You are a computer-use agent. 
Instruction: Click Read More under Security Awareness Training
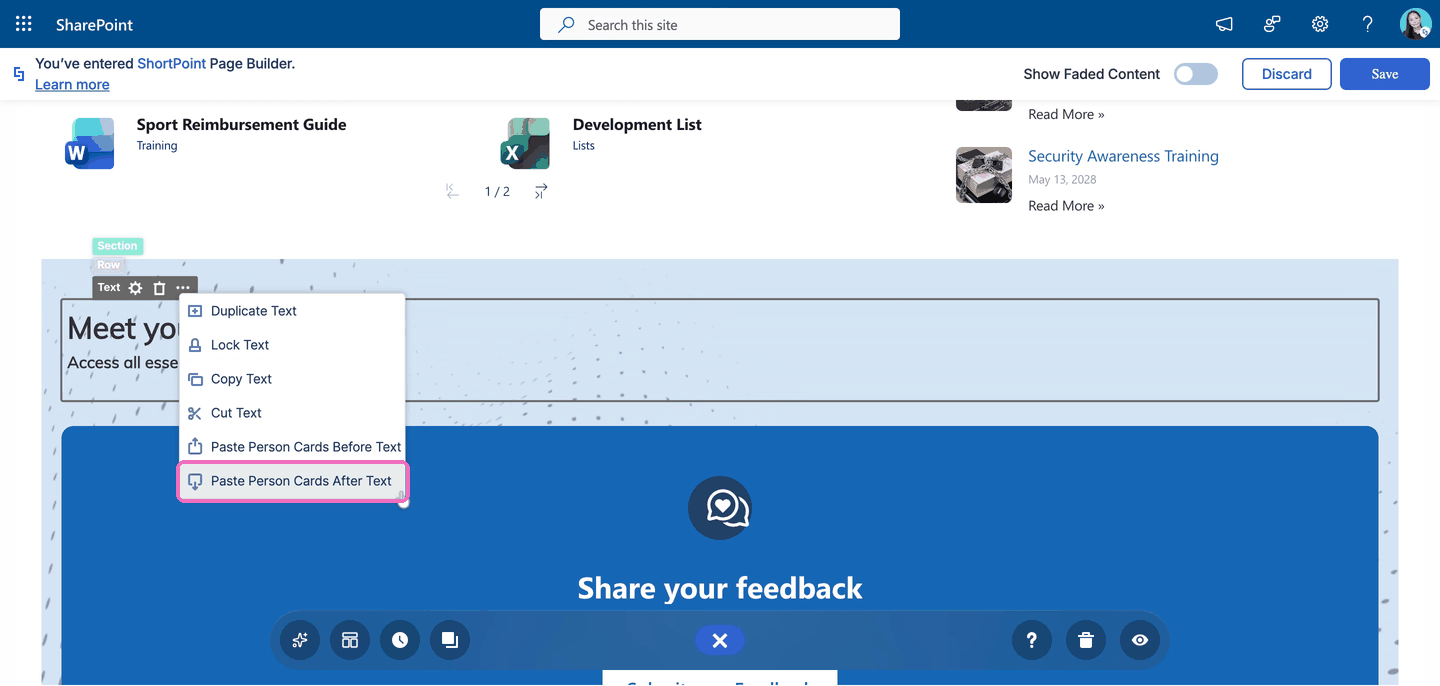pos(1066,206)
